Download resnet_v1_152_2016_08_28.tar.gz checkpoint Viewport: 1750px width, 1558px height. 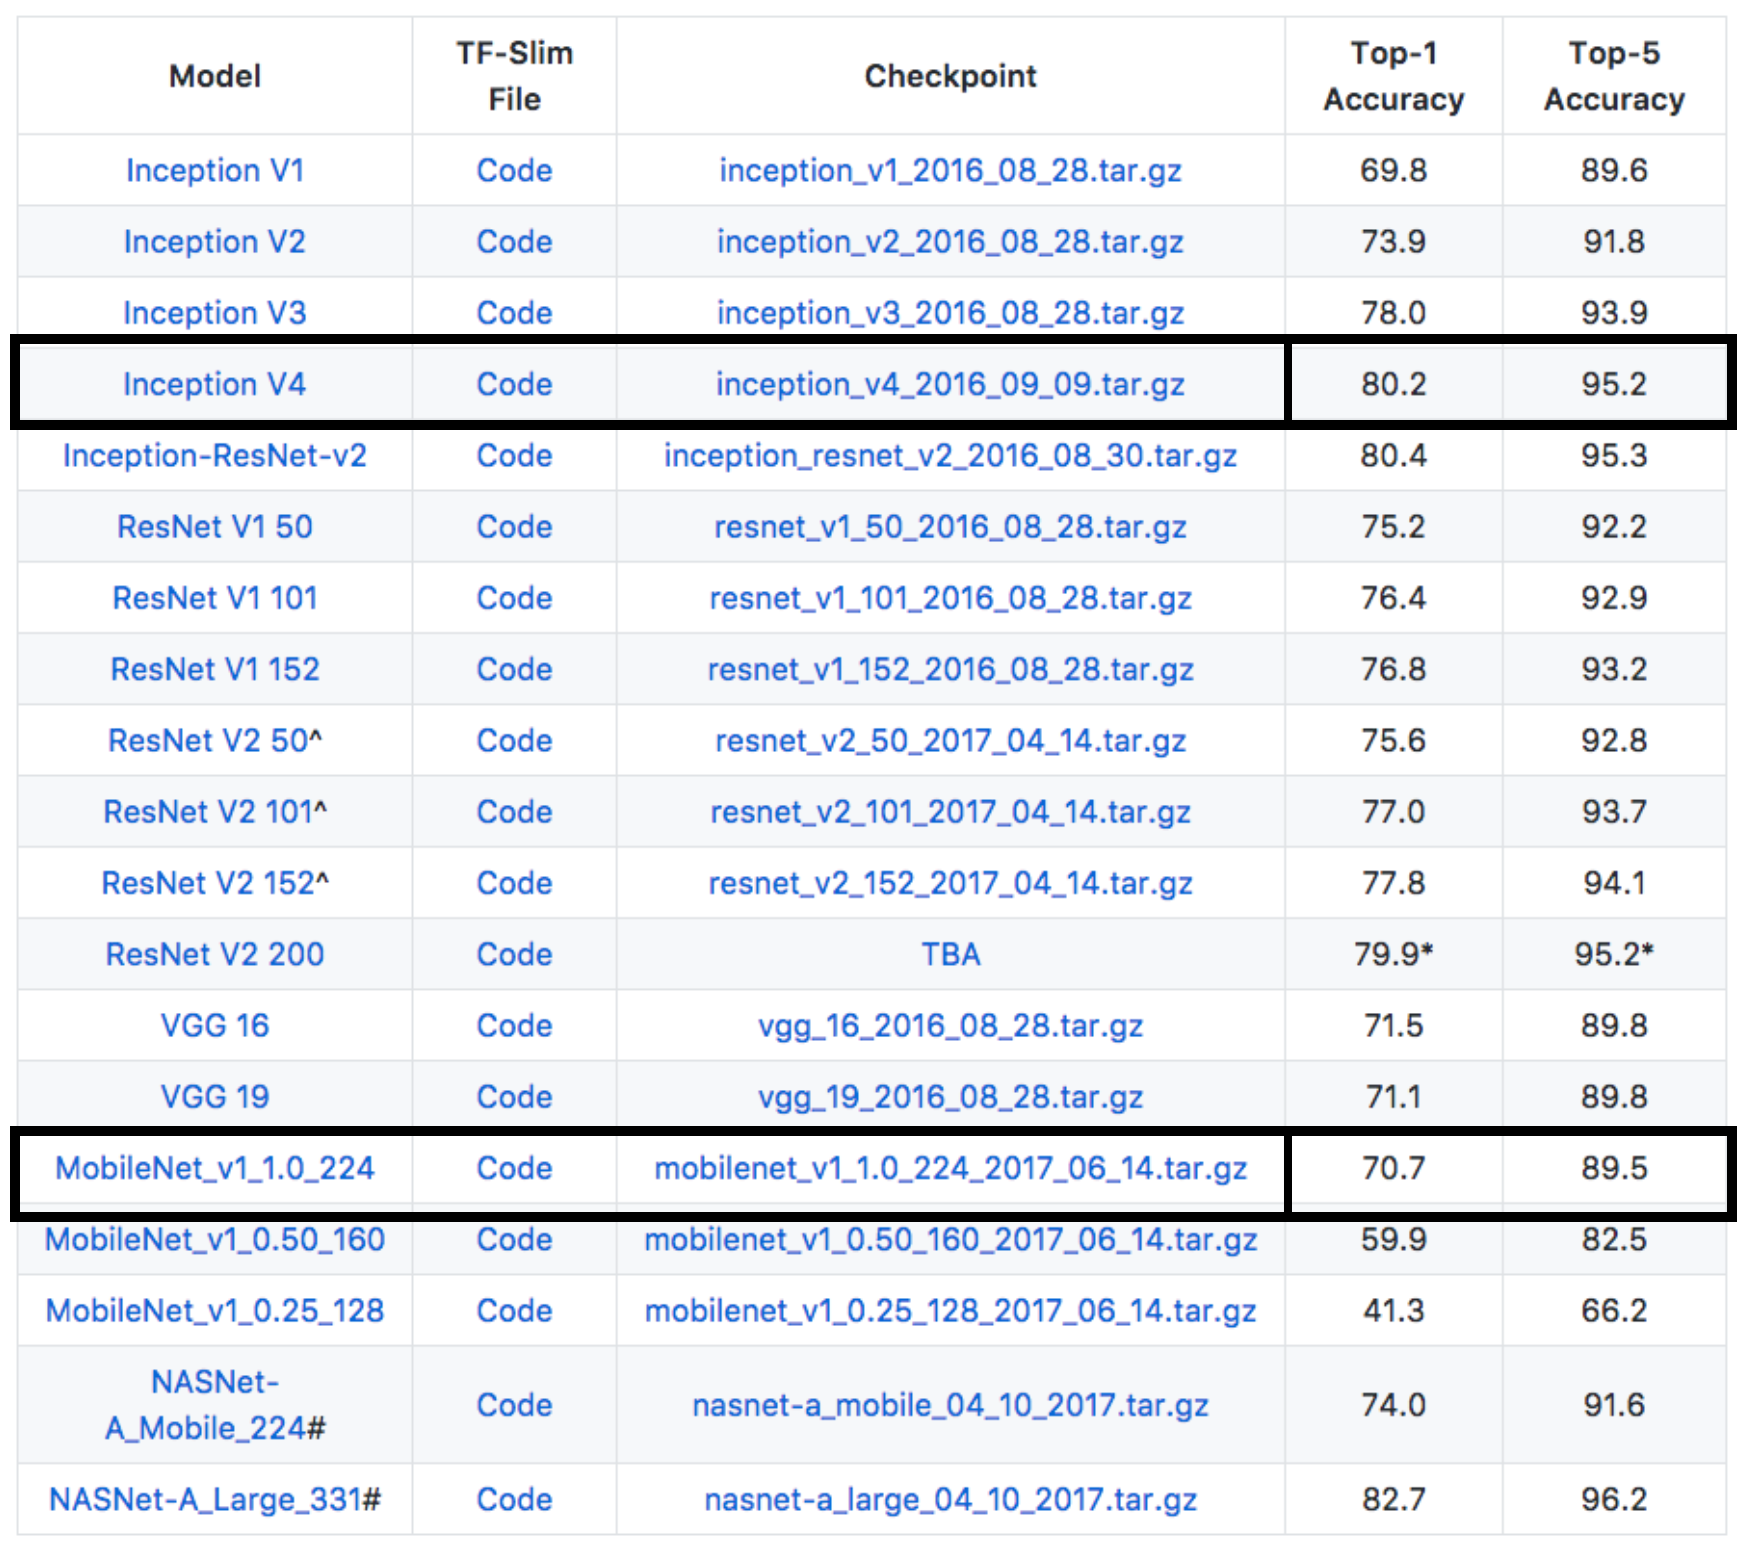click(951, 670)
